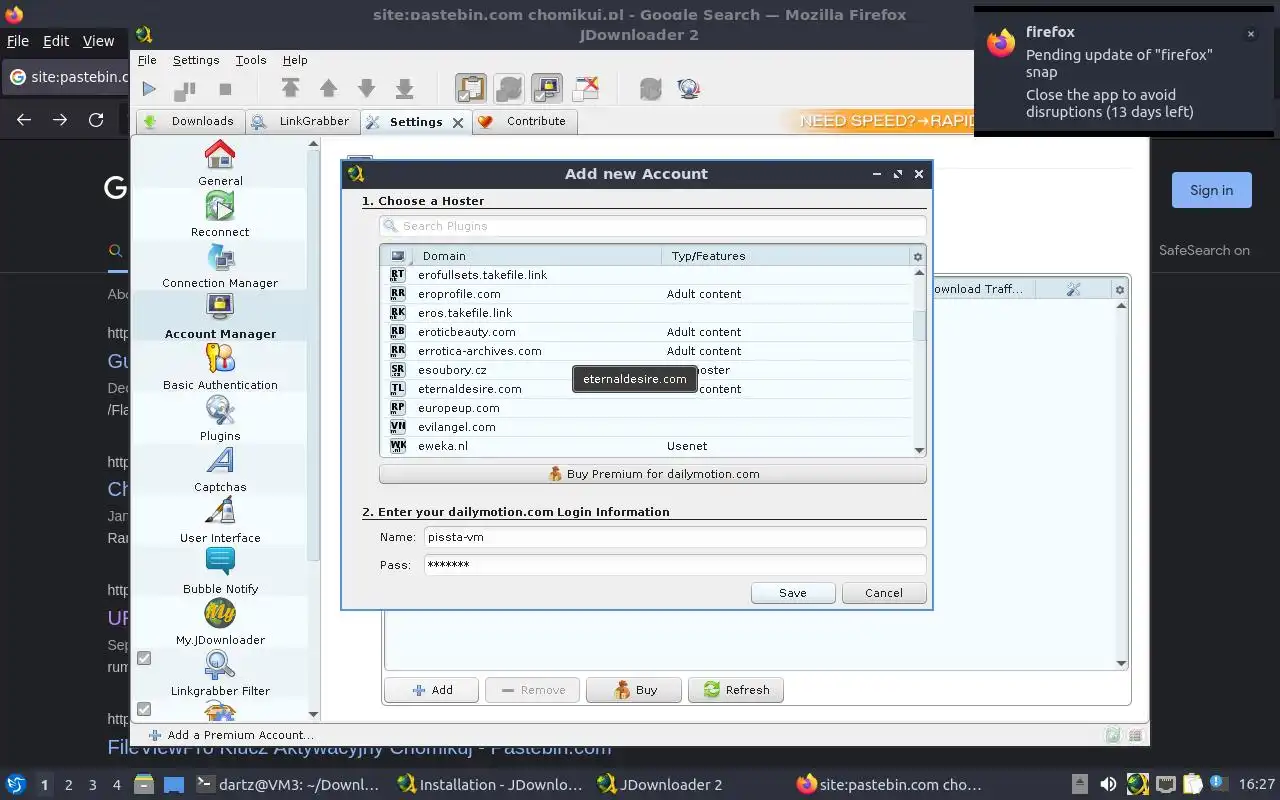The width and height of the screenshot is (1280, 800).
Task: Open Connection Manager in sidebar
Action: point(220,265)
